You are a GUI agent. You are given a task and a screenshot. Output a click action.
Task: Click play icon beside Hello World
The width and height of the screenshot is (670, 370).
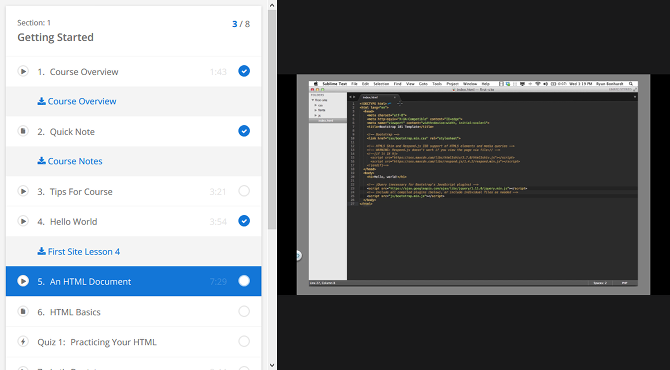click(23, 221)
